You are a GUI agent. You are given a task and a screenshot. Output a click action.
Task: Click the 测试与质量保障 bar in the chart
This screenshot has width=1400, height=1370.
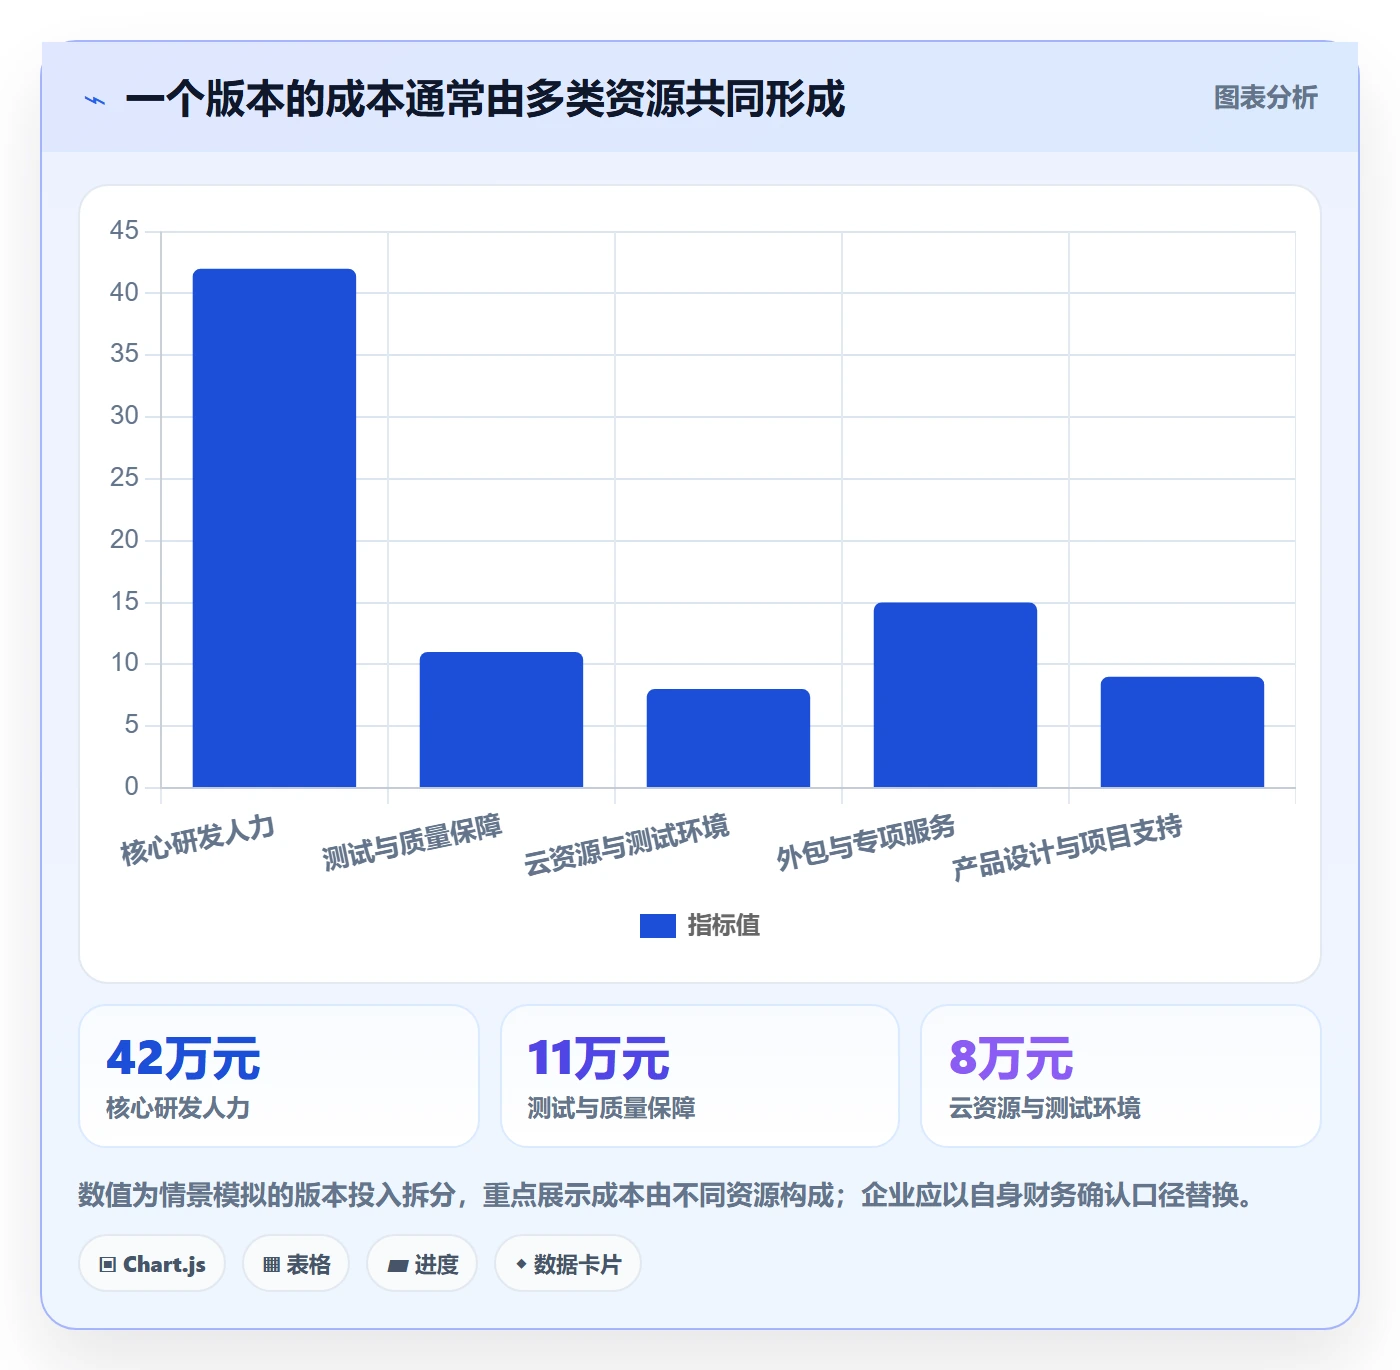(501, 720)
